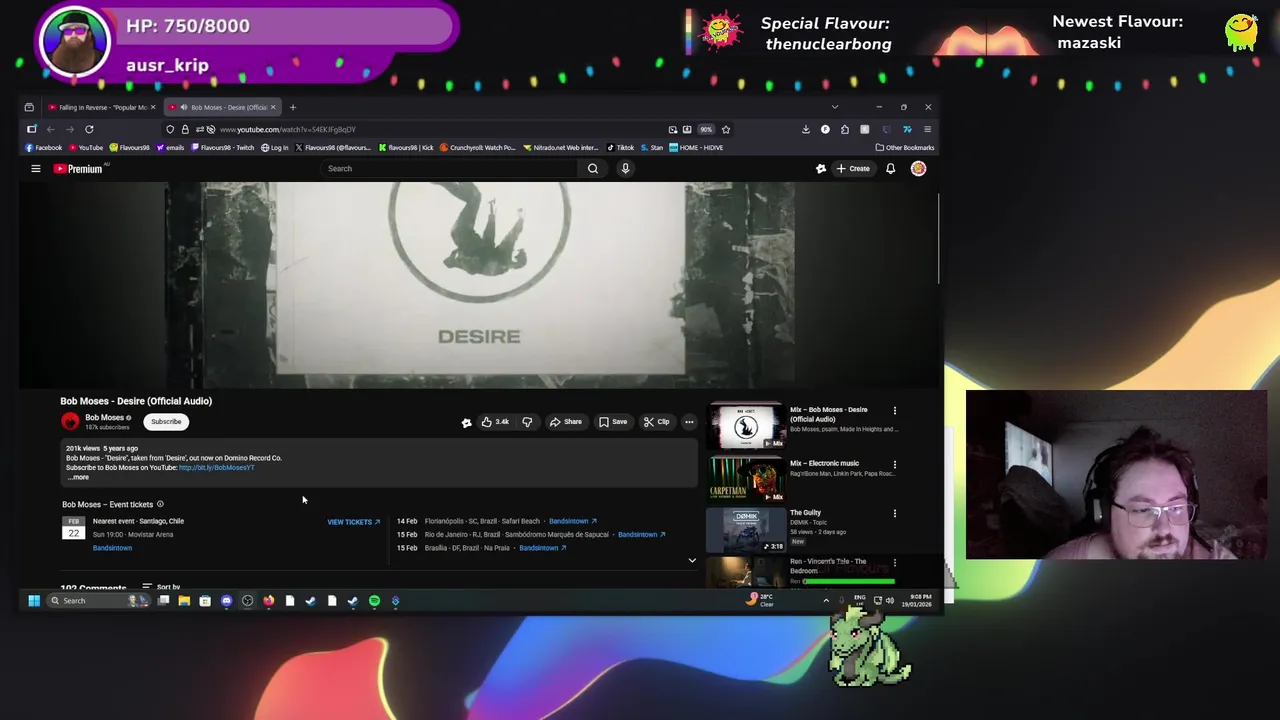This screenshot has width=1280, height=720.
Task: Switch to the Falling In Reverse tab
Action: (x=102, y=107)
